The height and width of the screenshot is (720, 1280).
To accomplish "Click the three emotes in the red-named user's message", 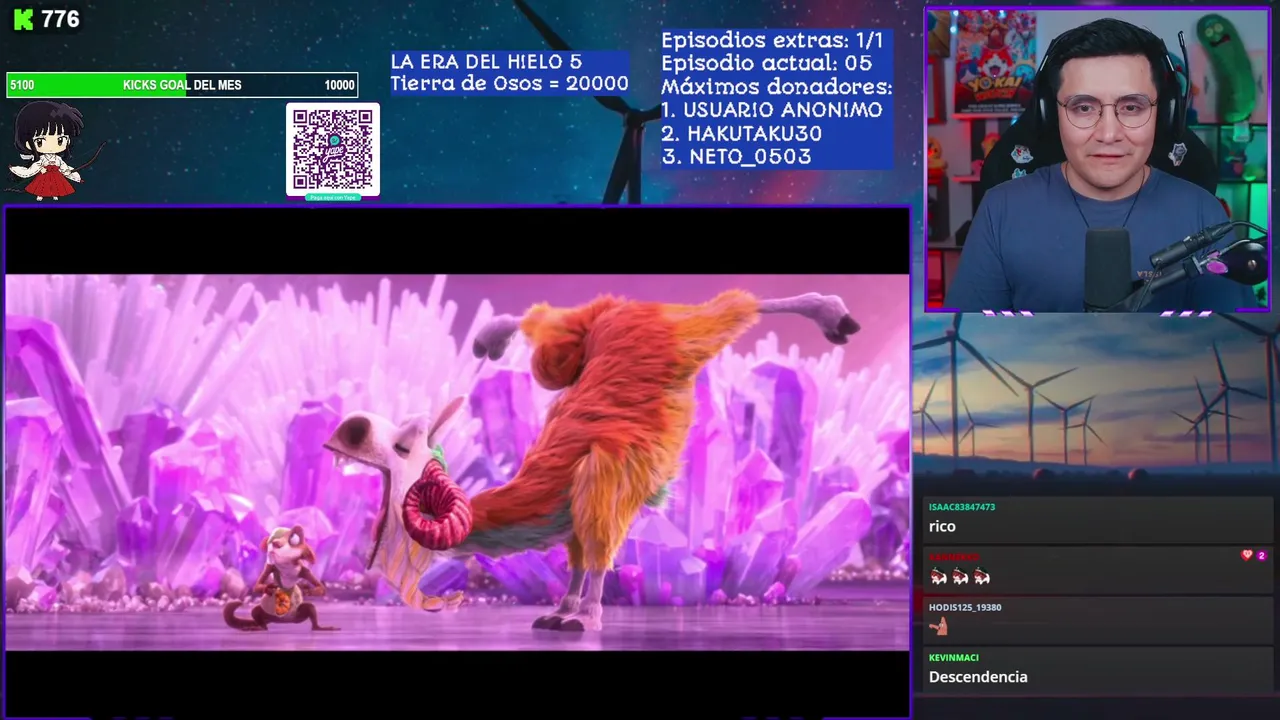I will [x=959, y=577].
